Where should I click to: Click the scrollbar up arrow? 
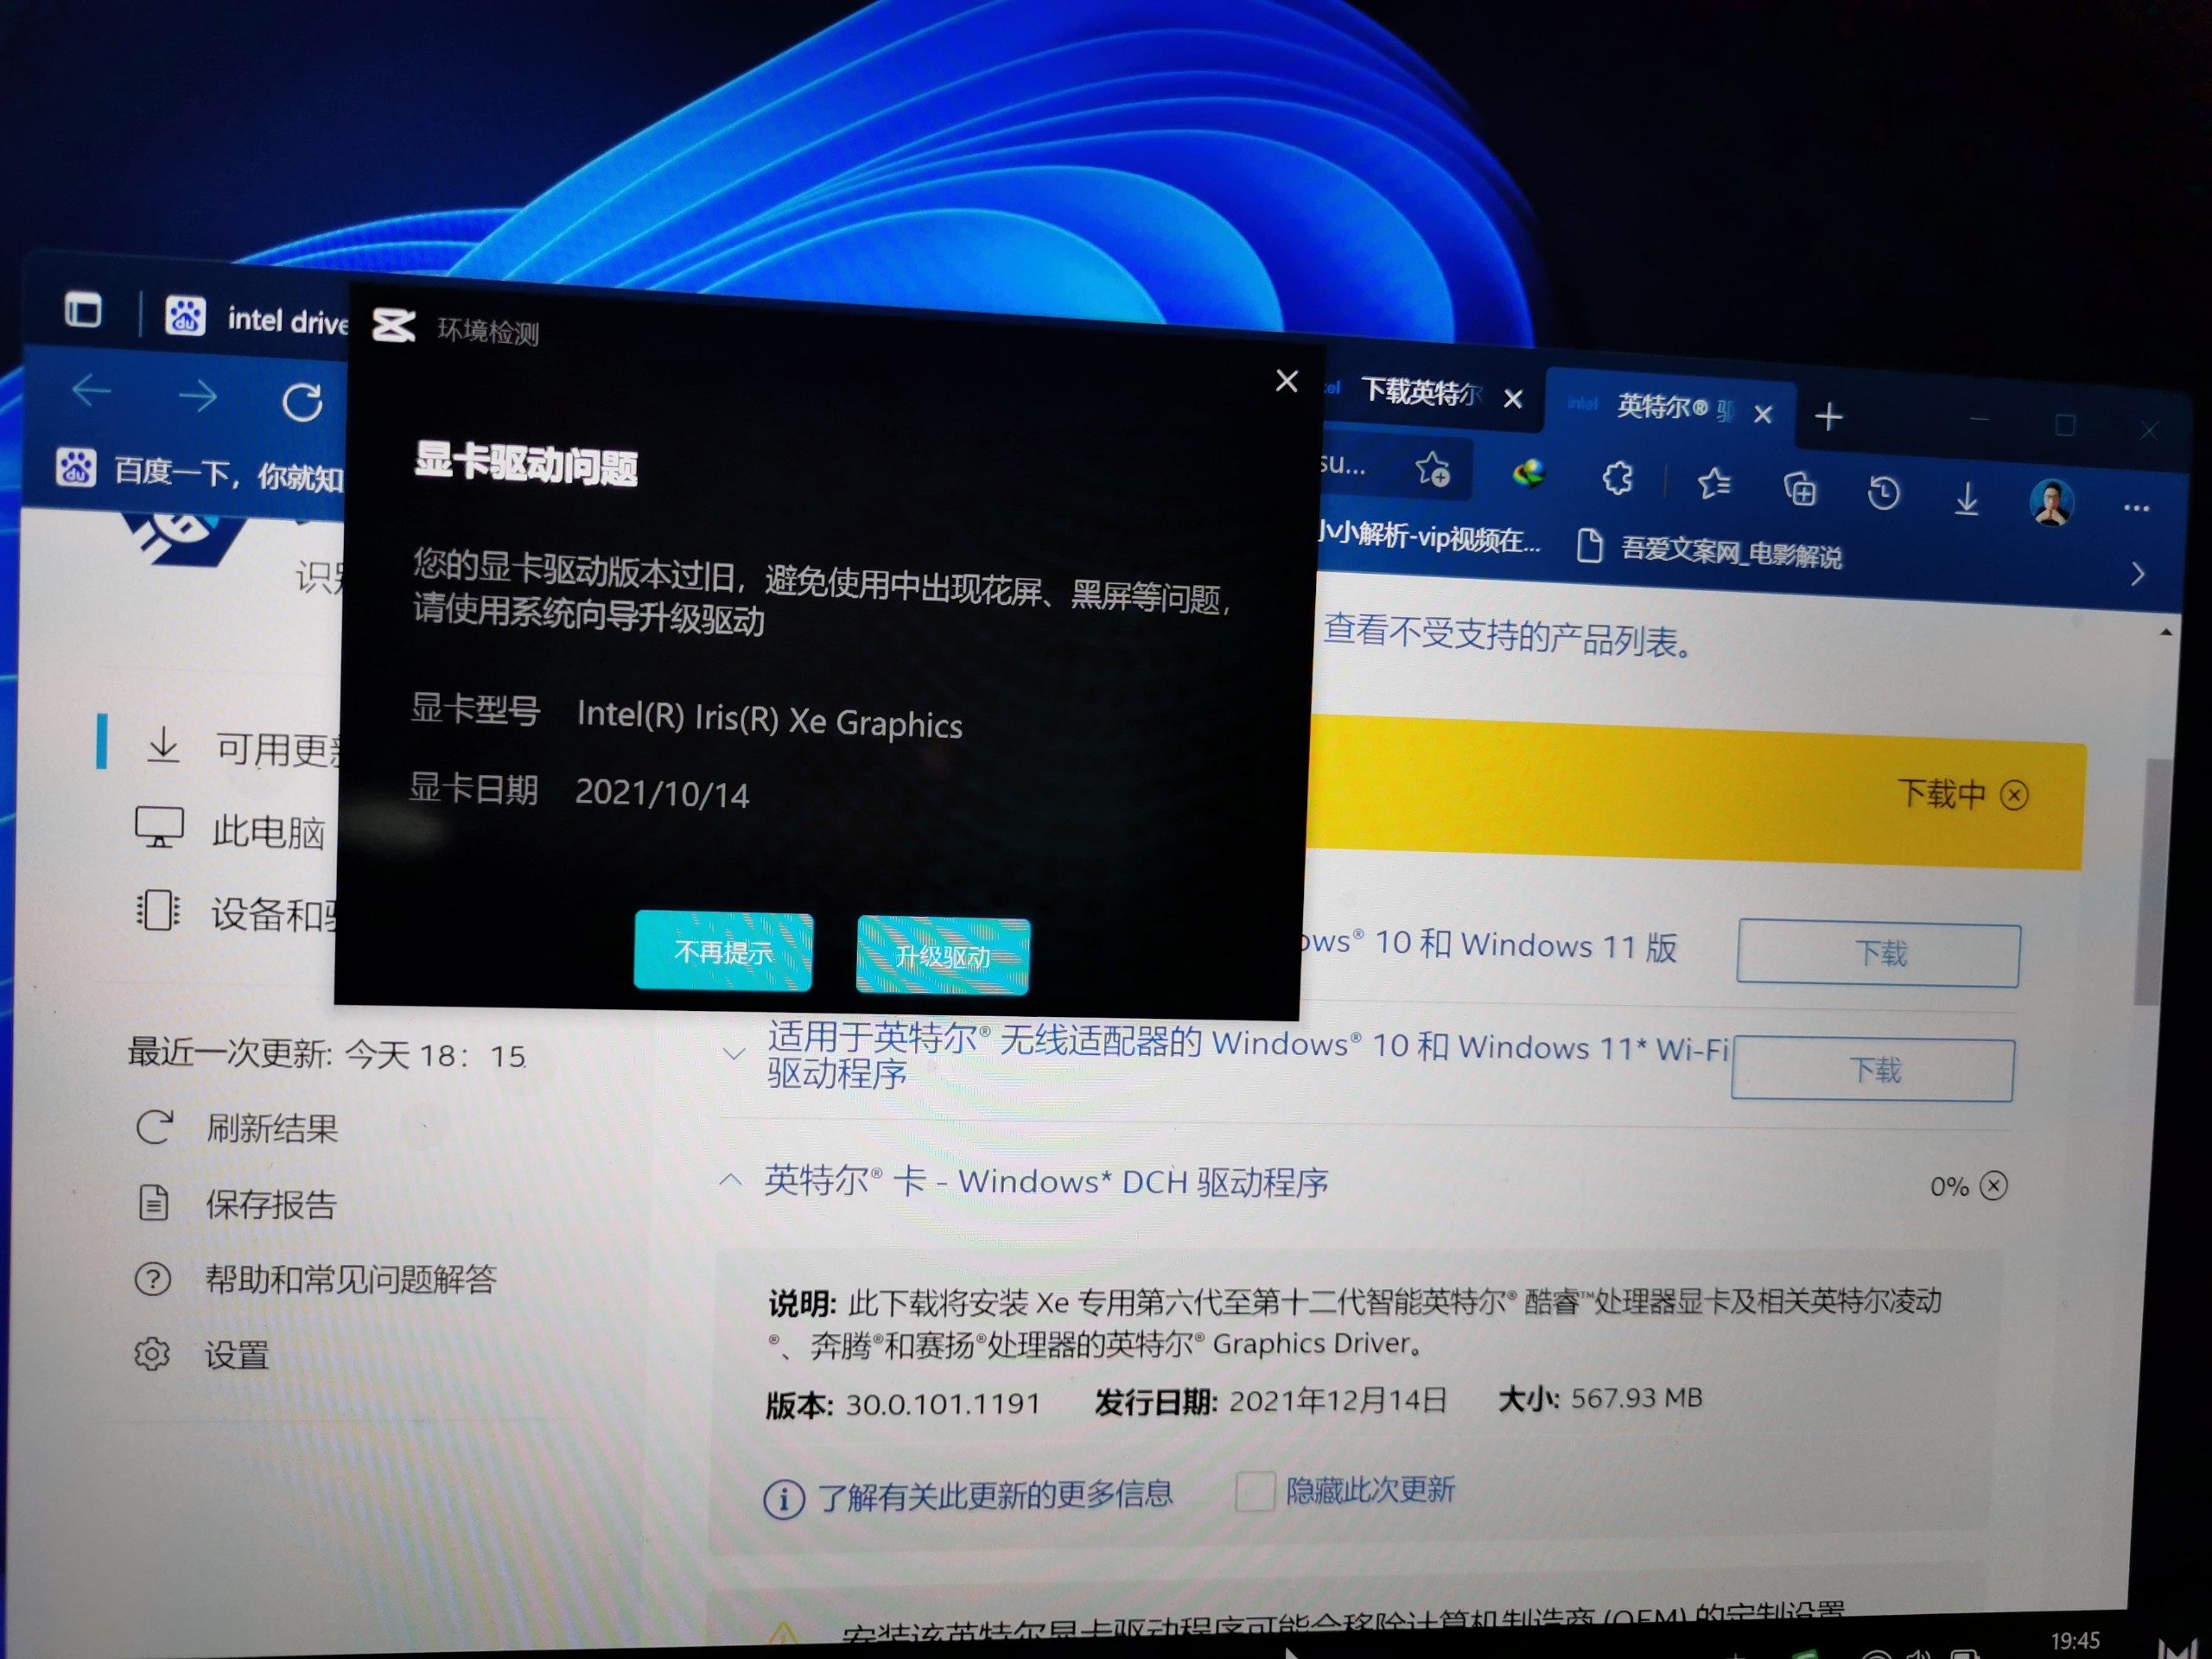point(2165,633)
